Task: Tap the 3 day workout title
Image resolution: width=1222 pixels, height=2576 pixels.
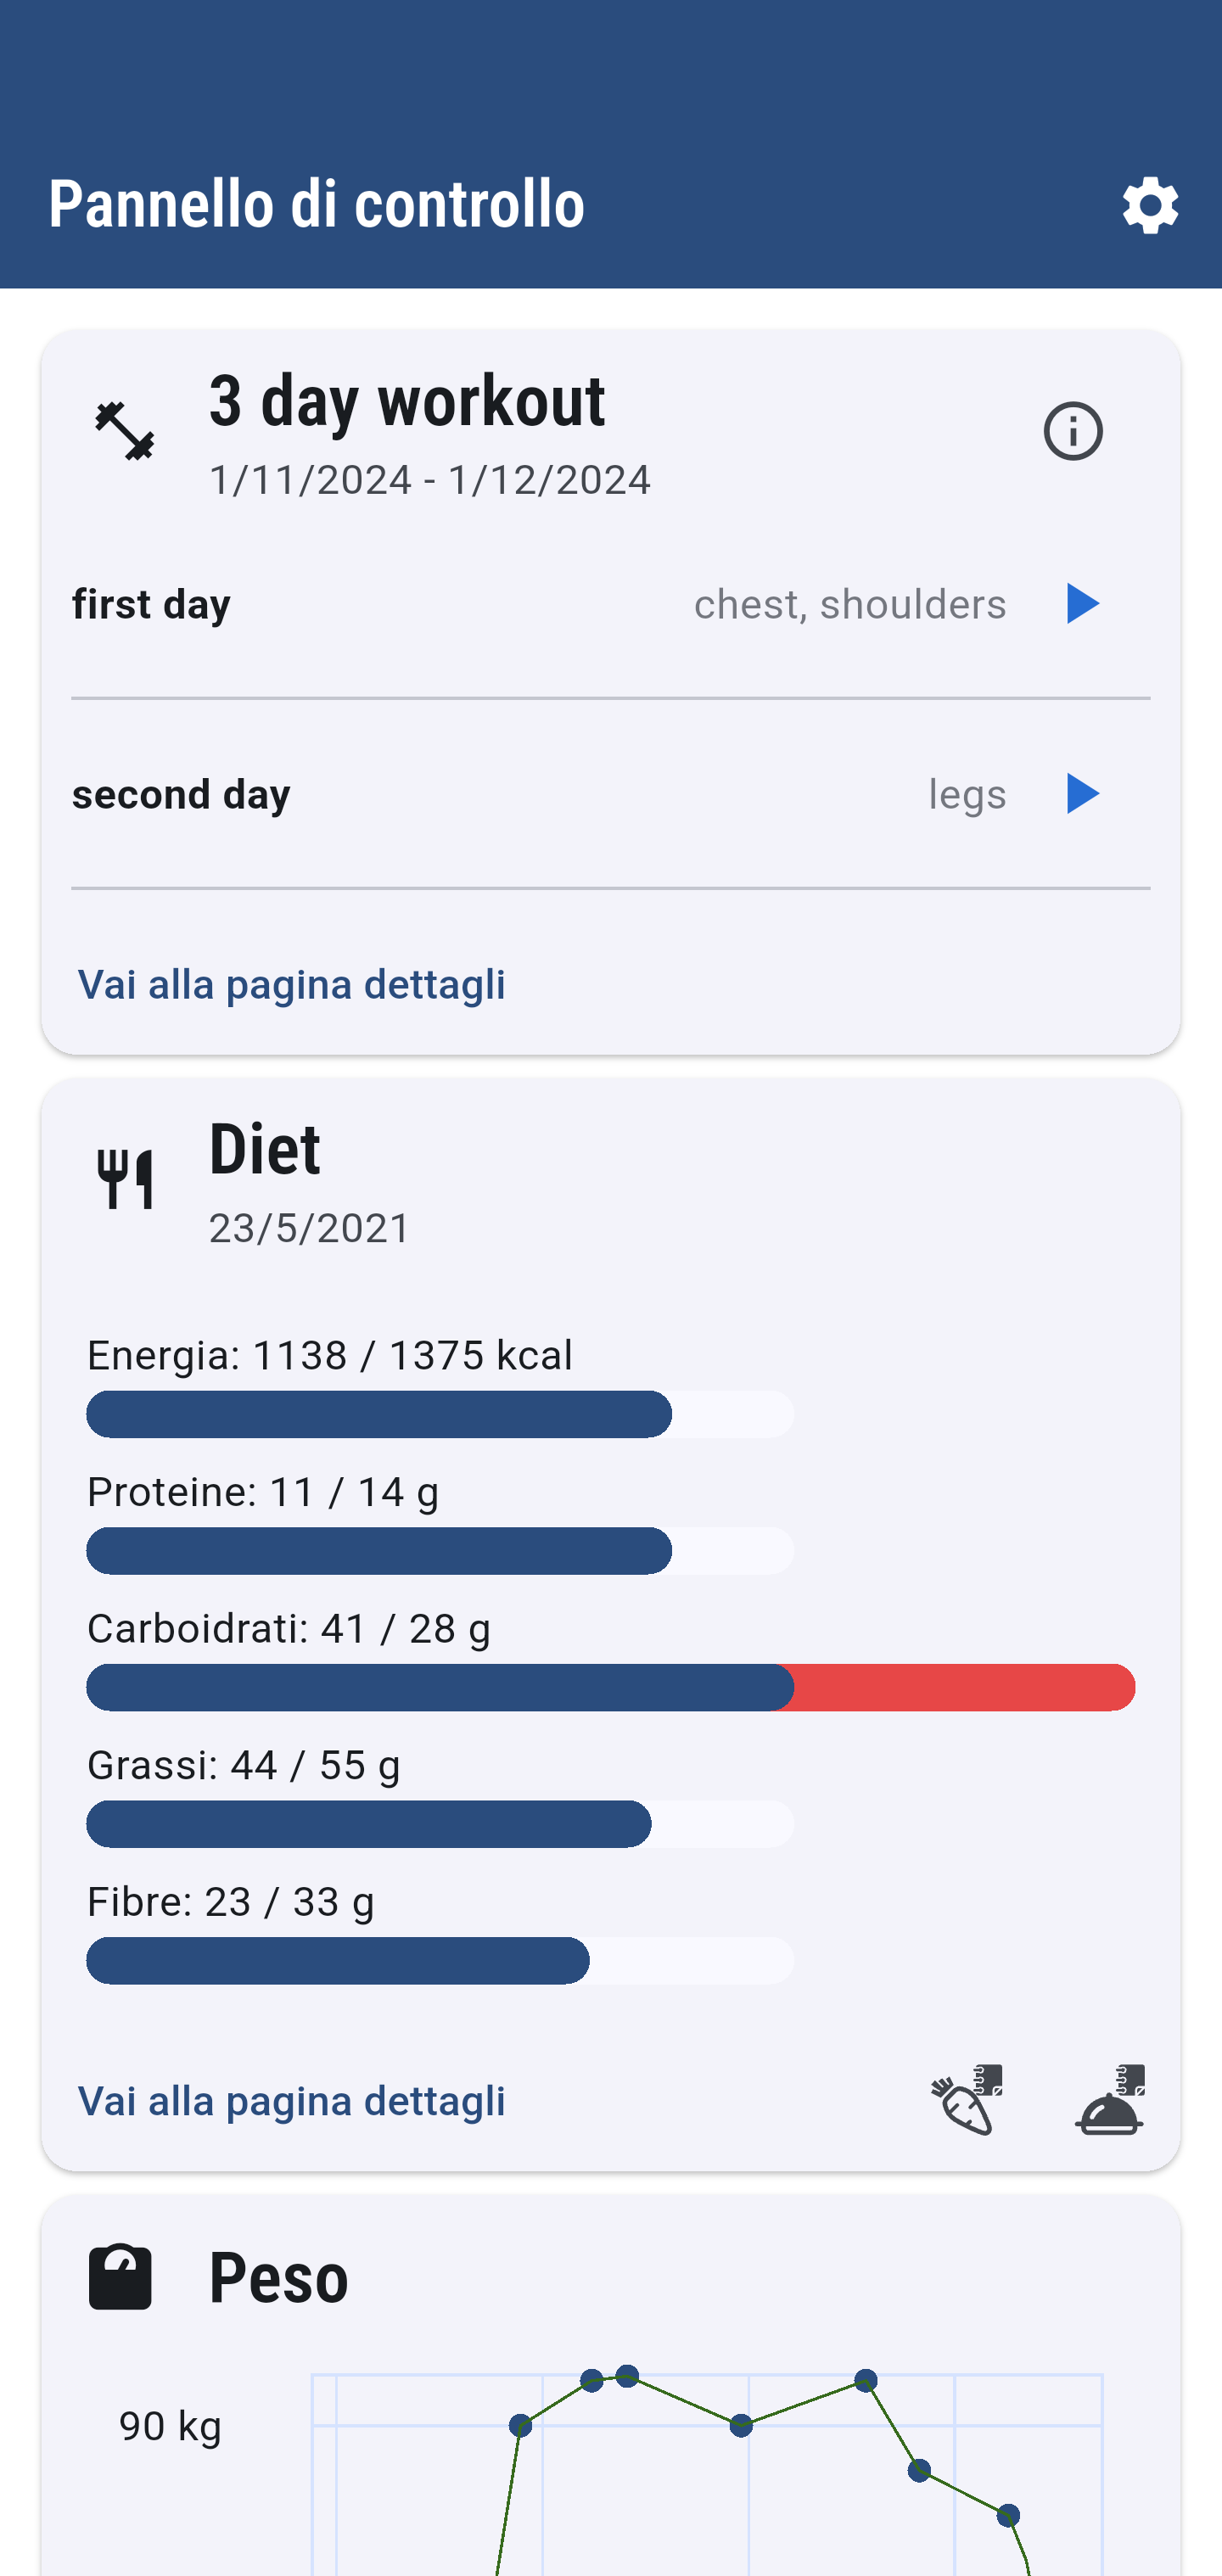Action: 407,402
